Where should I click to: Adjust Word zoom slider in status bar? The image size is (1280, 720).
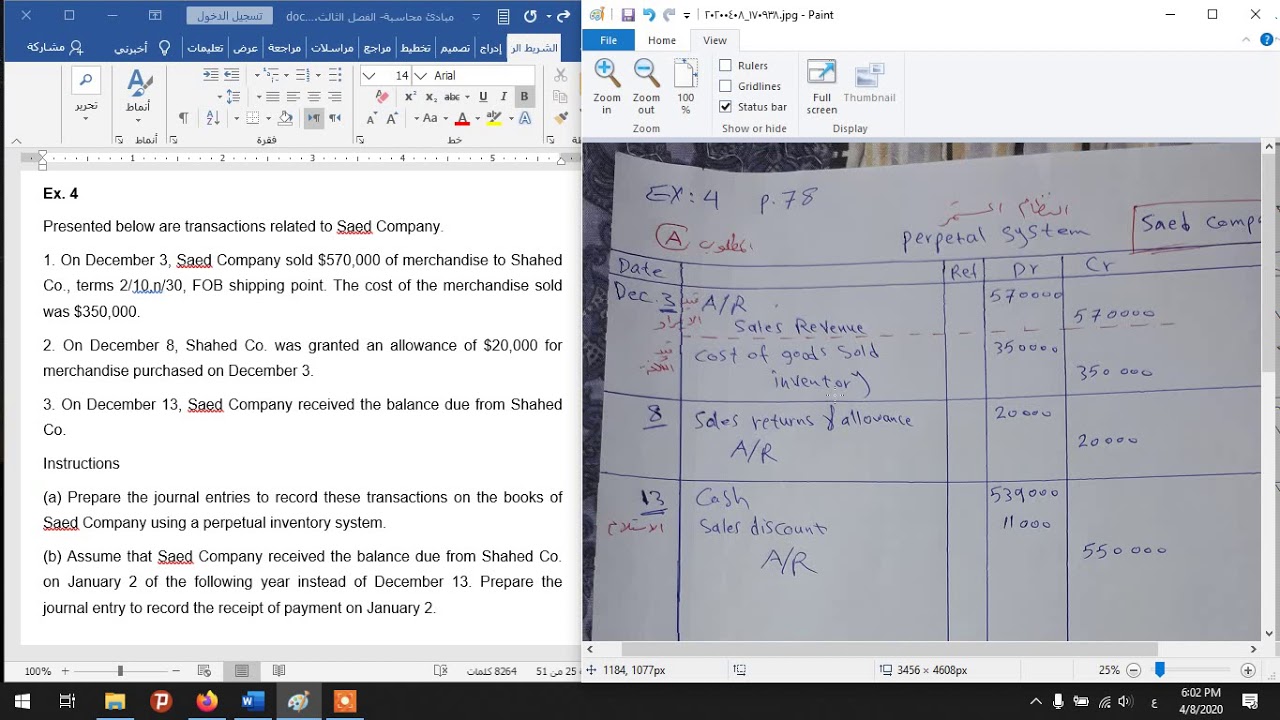click(x=120, y=671)
